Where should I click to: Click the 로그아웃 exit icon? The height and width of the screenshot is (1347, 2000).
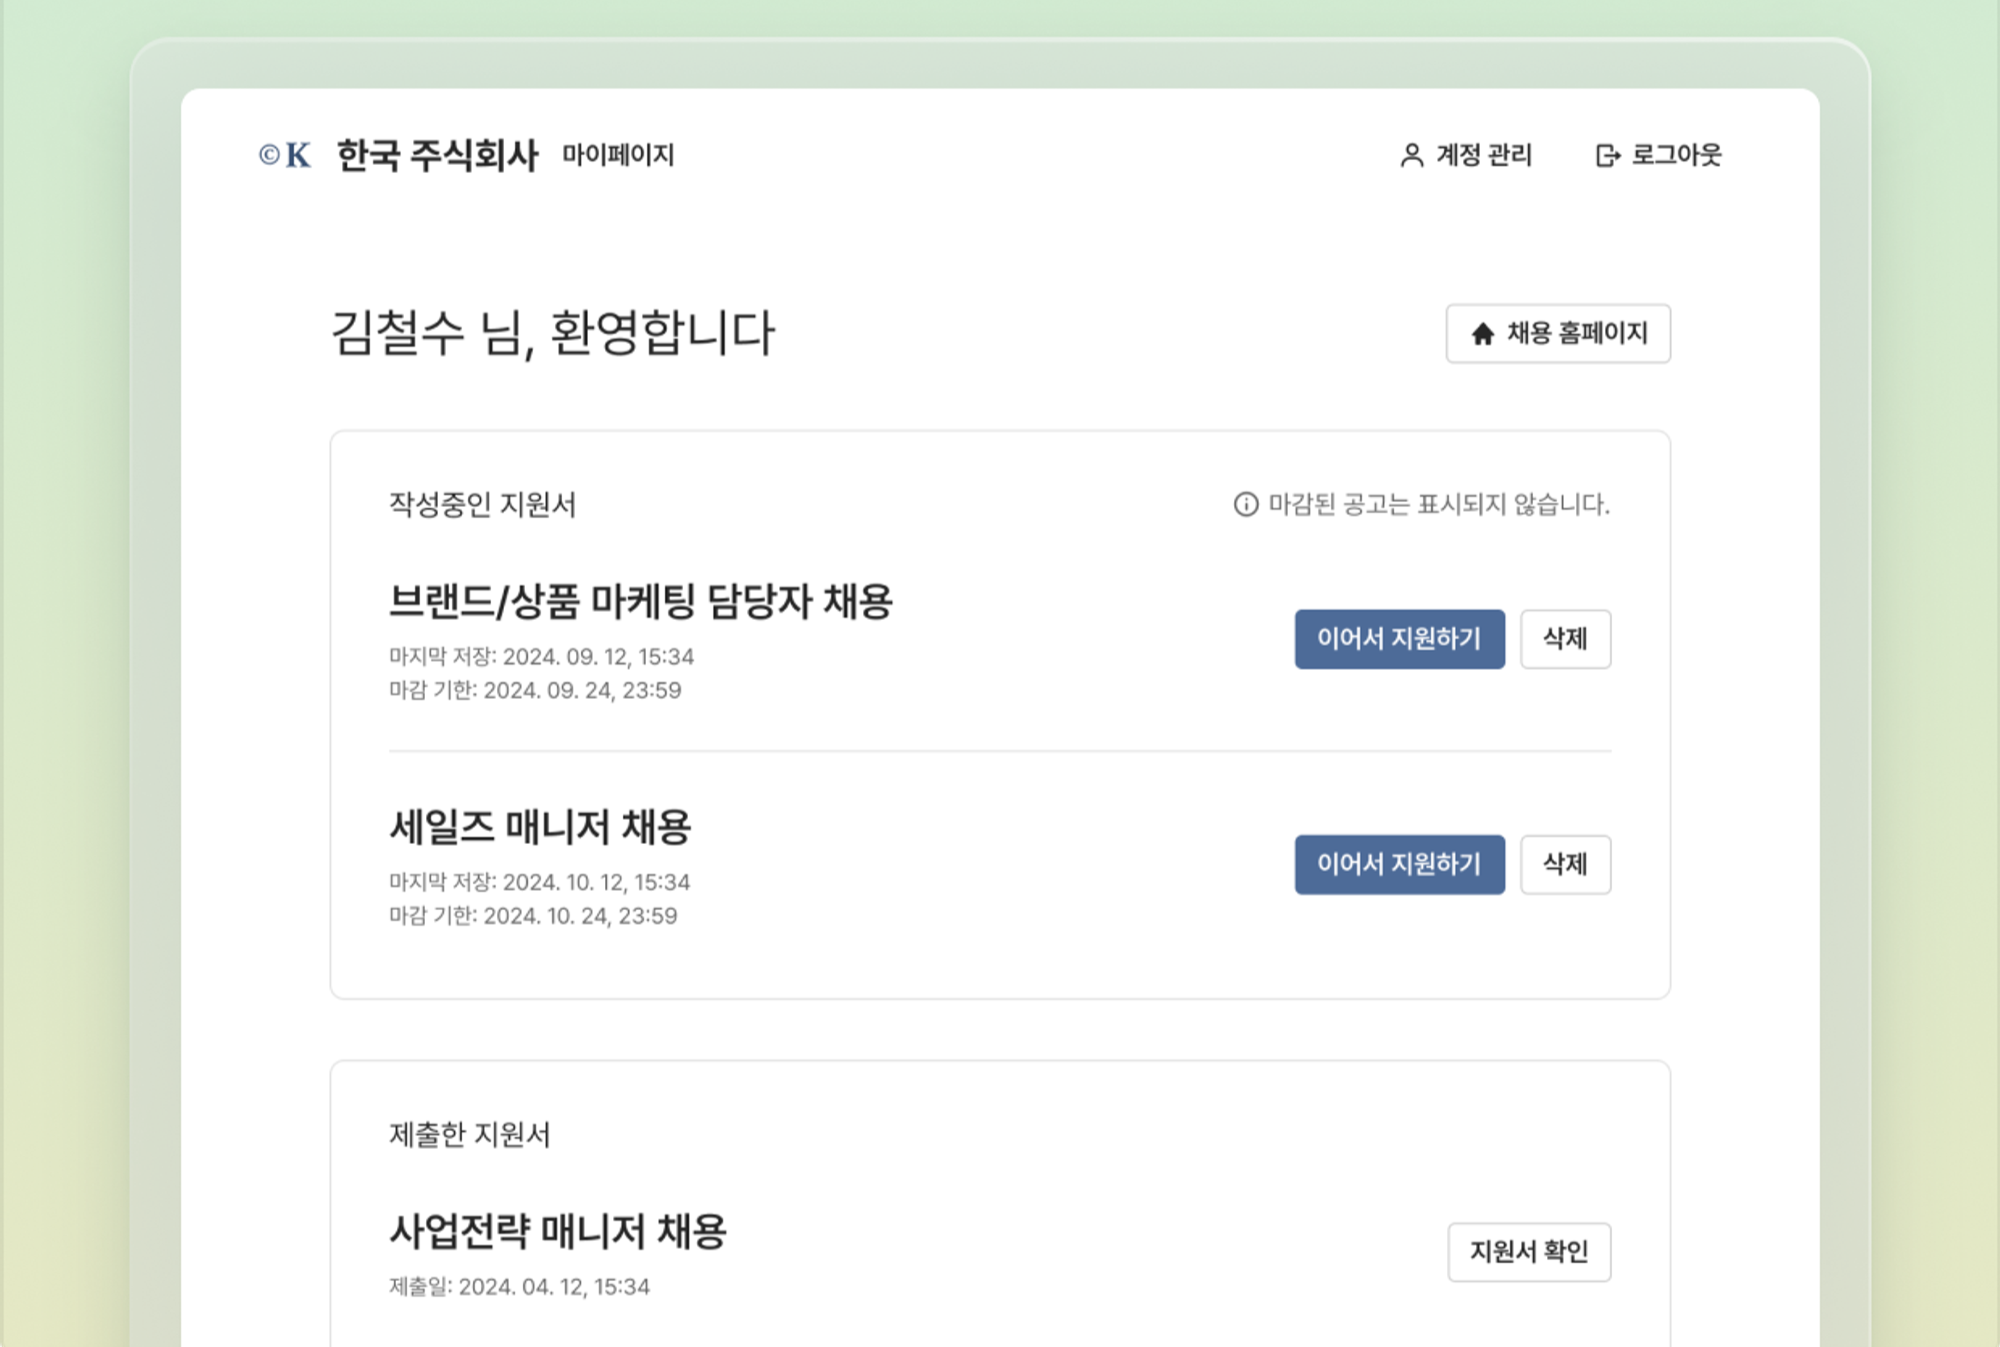click(1607, 155)
